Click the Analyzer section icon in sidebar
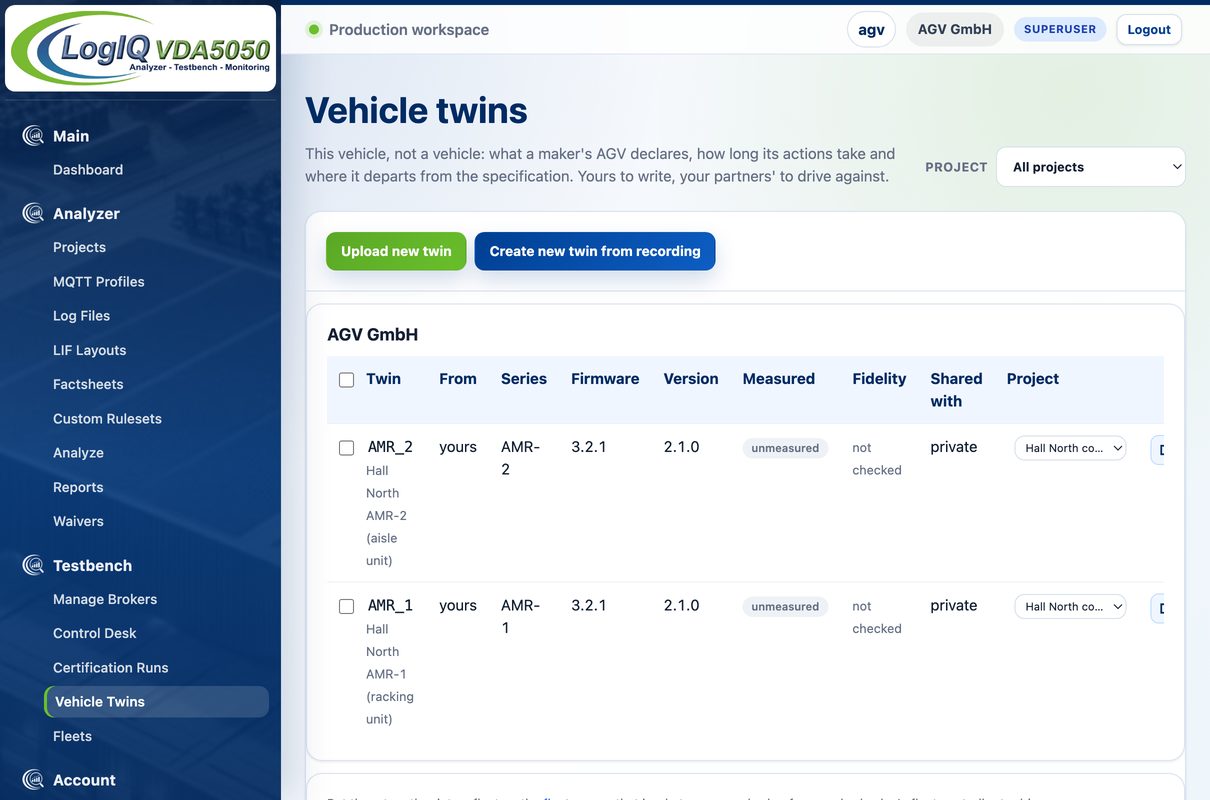The image size is (1210, 800). [x=33, y=213]
